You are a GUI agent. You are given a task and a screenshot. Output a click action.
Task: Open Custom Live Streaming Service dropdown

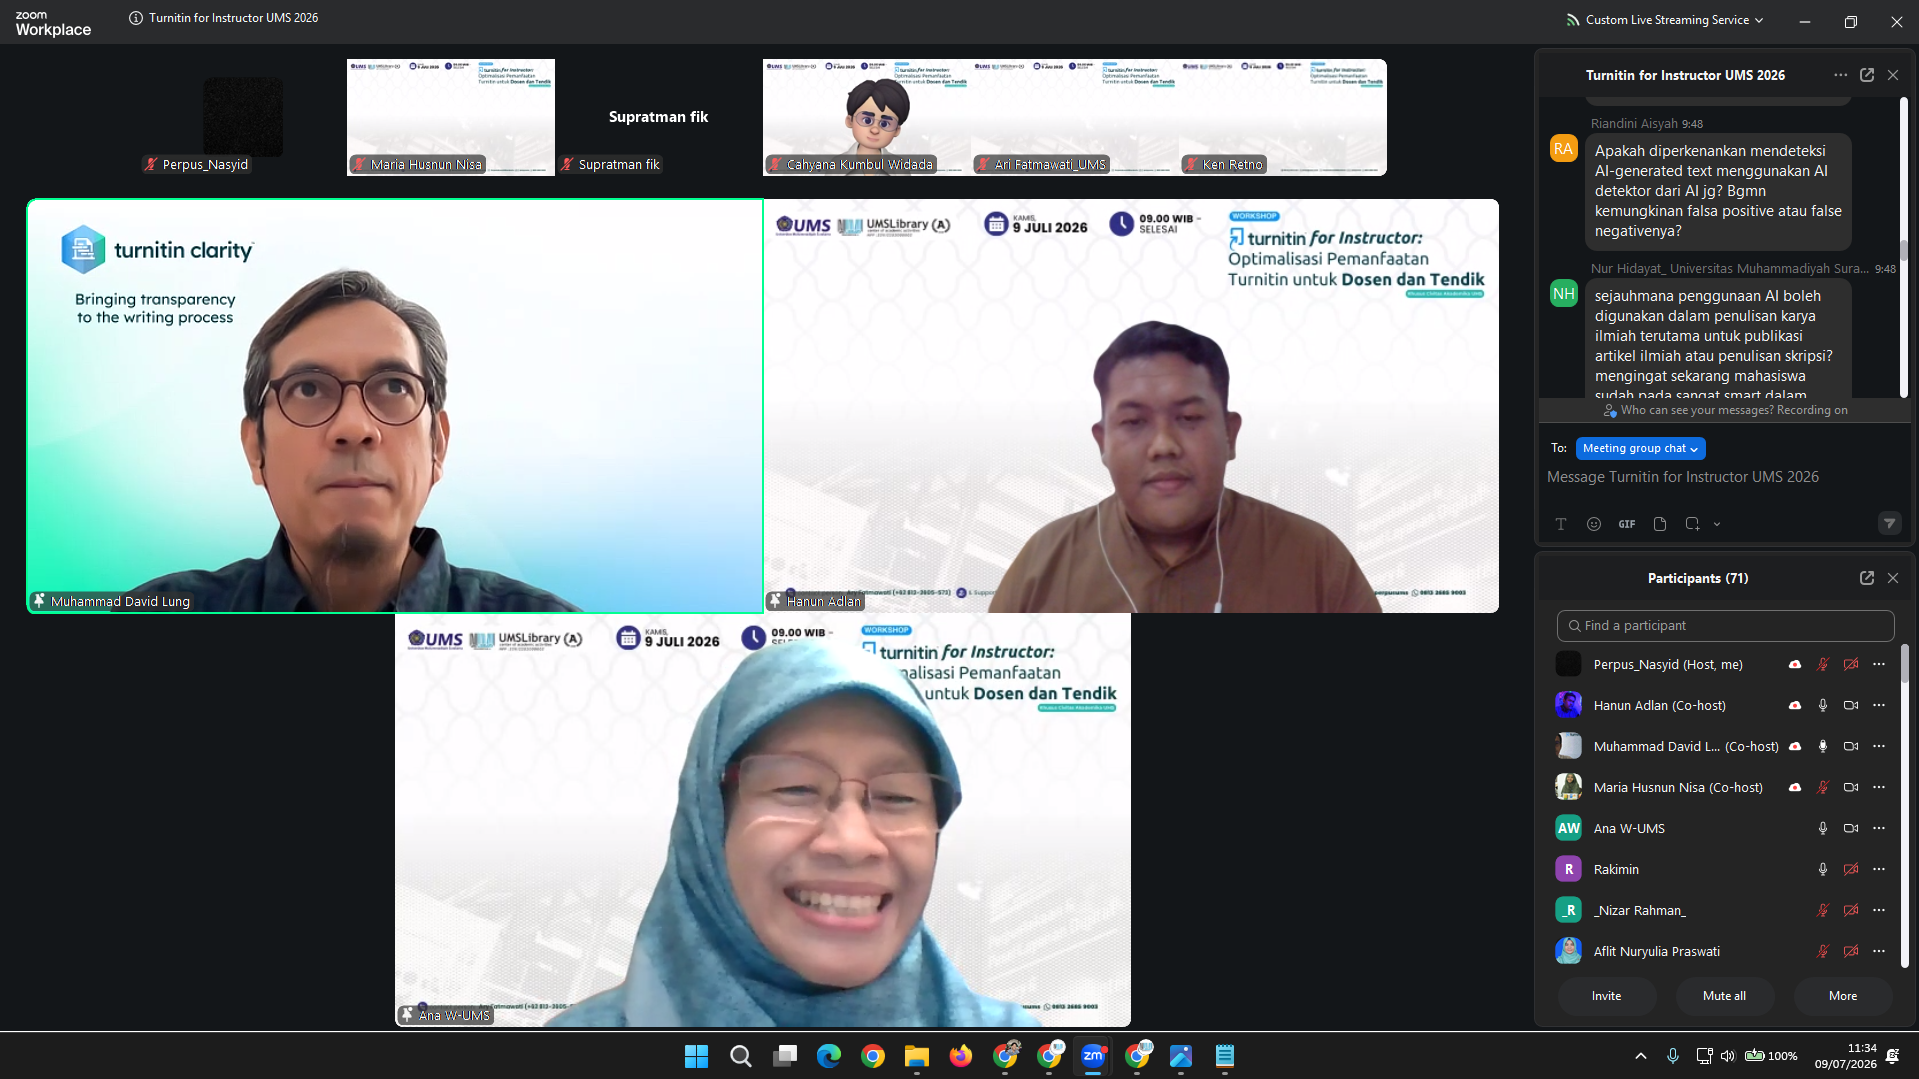(1665, 20)
